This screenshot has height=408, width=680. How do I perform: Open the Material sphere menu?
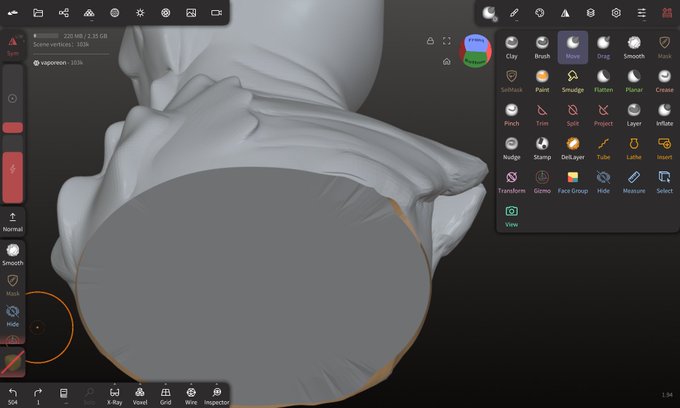[x=114, y=13]
